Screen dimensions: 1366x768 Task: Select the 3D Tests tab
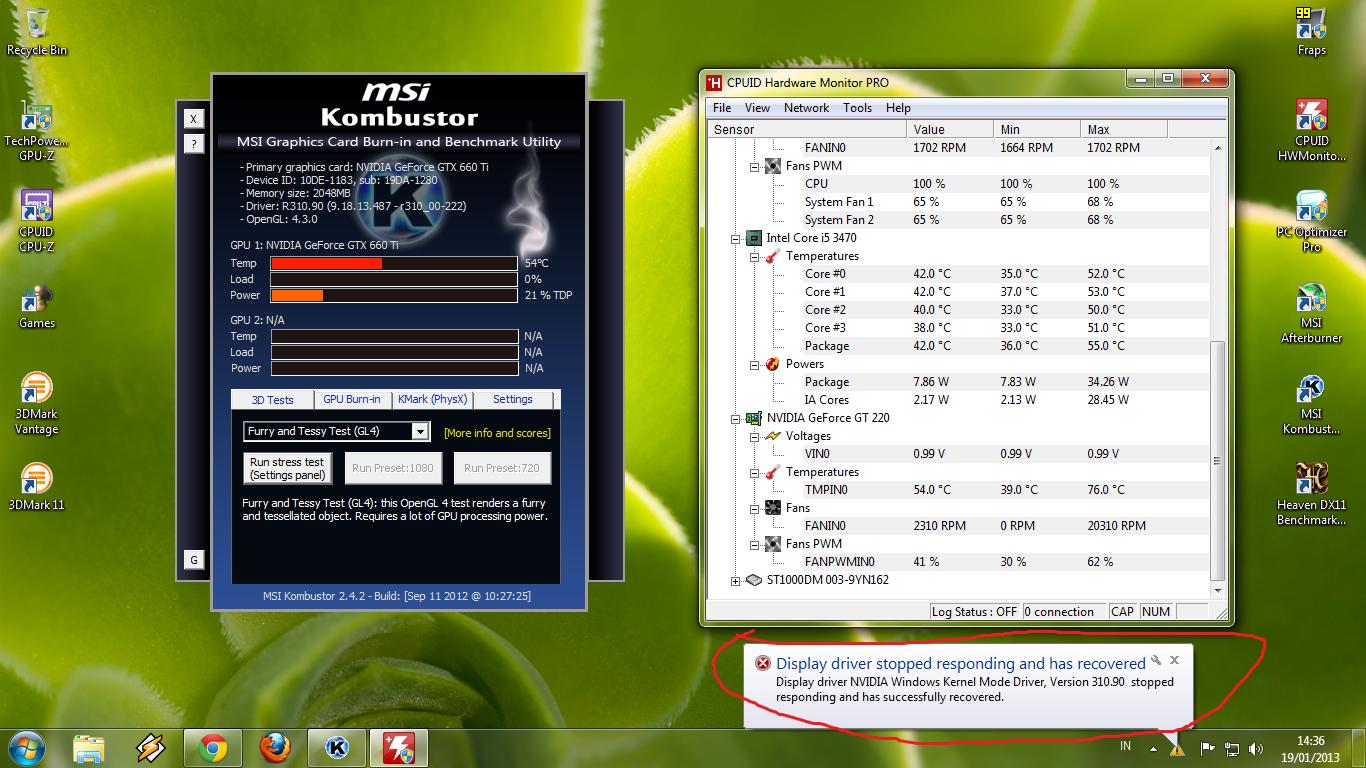272,400
